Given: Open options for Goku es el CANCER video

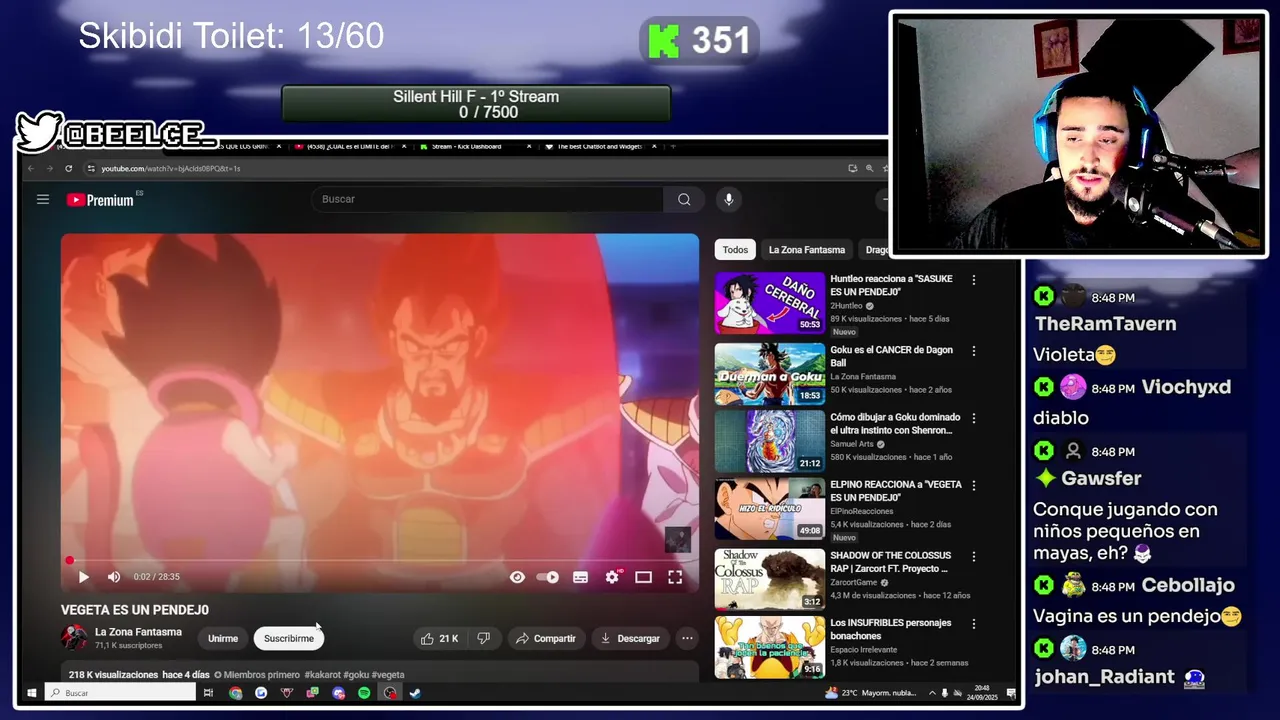Looking at the screenshot, I should pos(973,351).
